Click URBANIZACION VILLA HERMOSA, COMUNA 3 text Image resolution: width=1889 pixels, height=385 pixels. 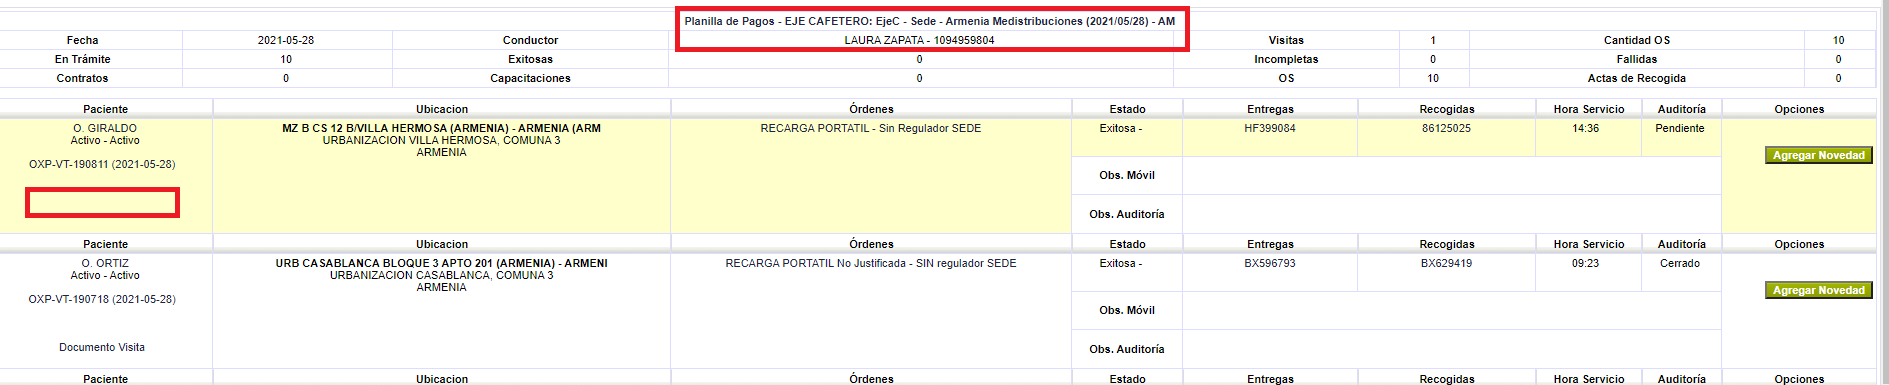pos(441,140)
